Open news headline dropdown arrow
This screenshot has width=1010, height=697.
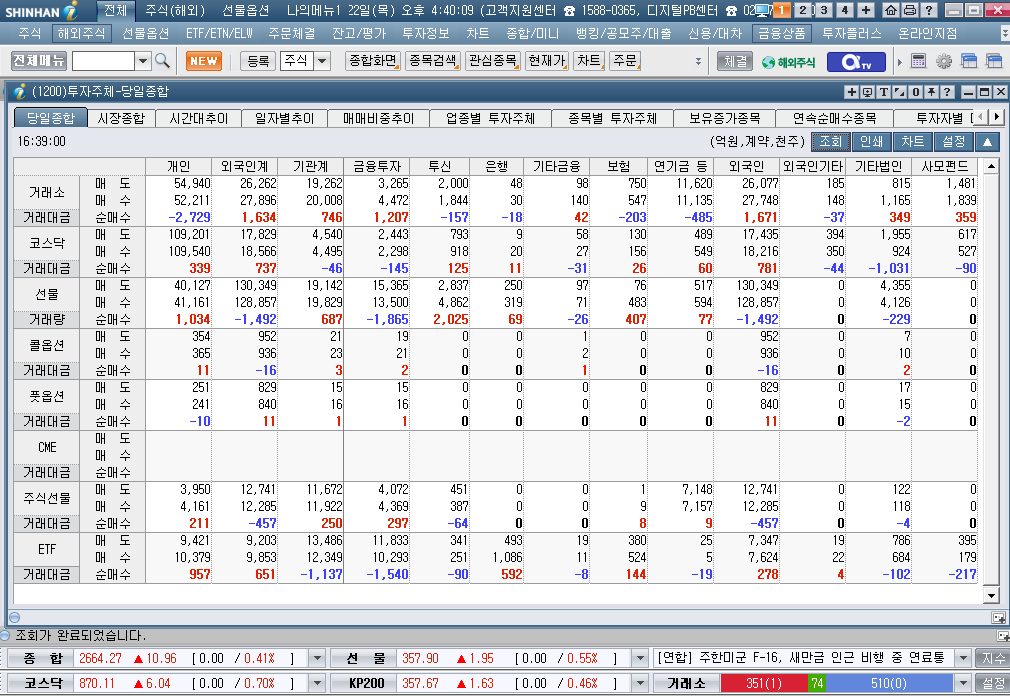(964, 658)
